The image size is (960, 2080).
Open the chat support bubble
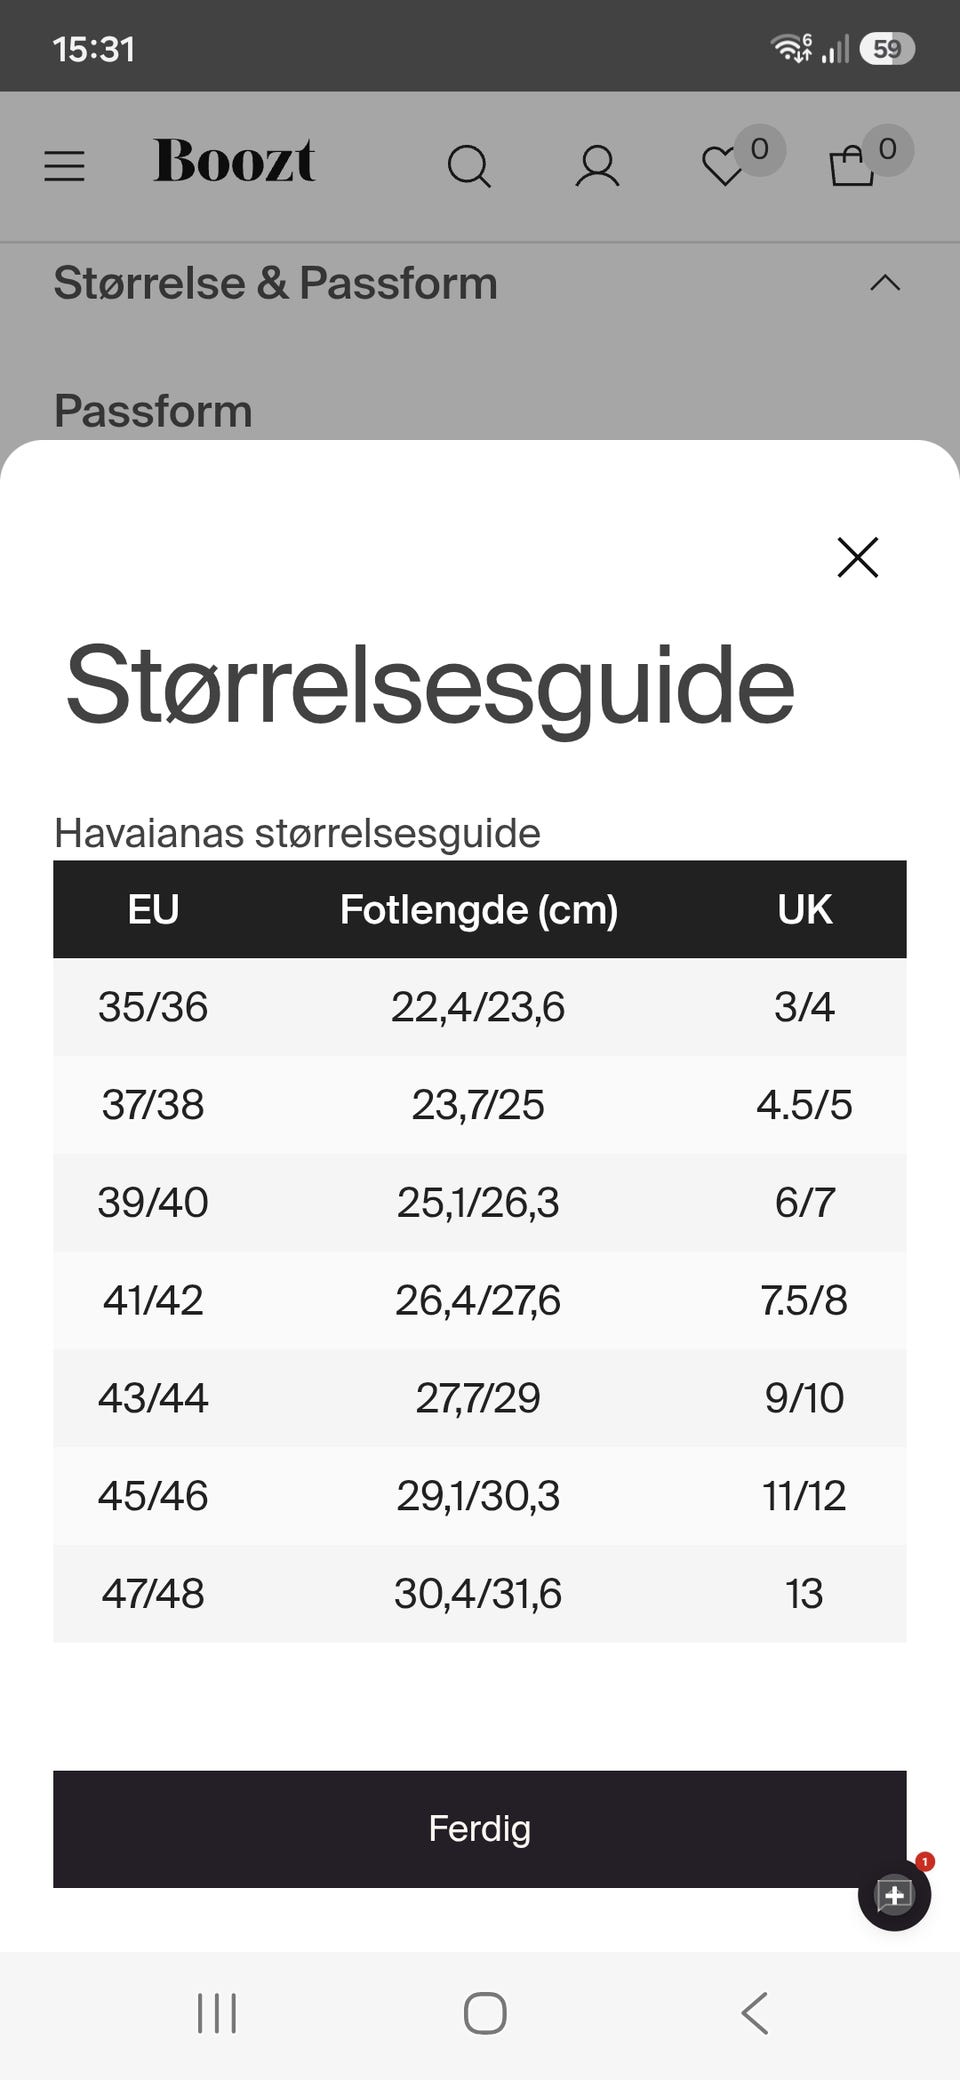[894, 1894]
